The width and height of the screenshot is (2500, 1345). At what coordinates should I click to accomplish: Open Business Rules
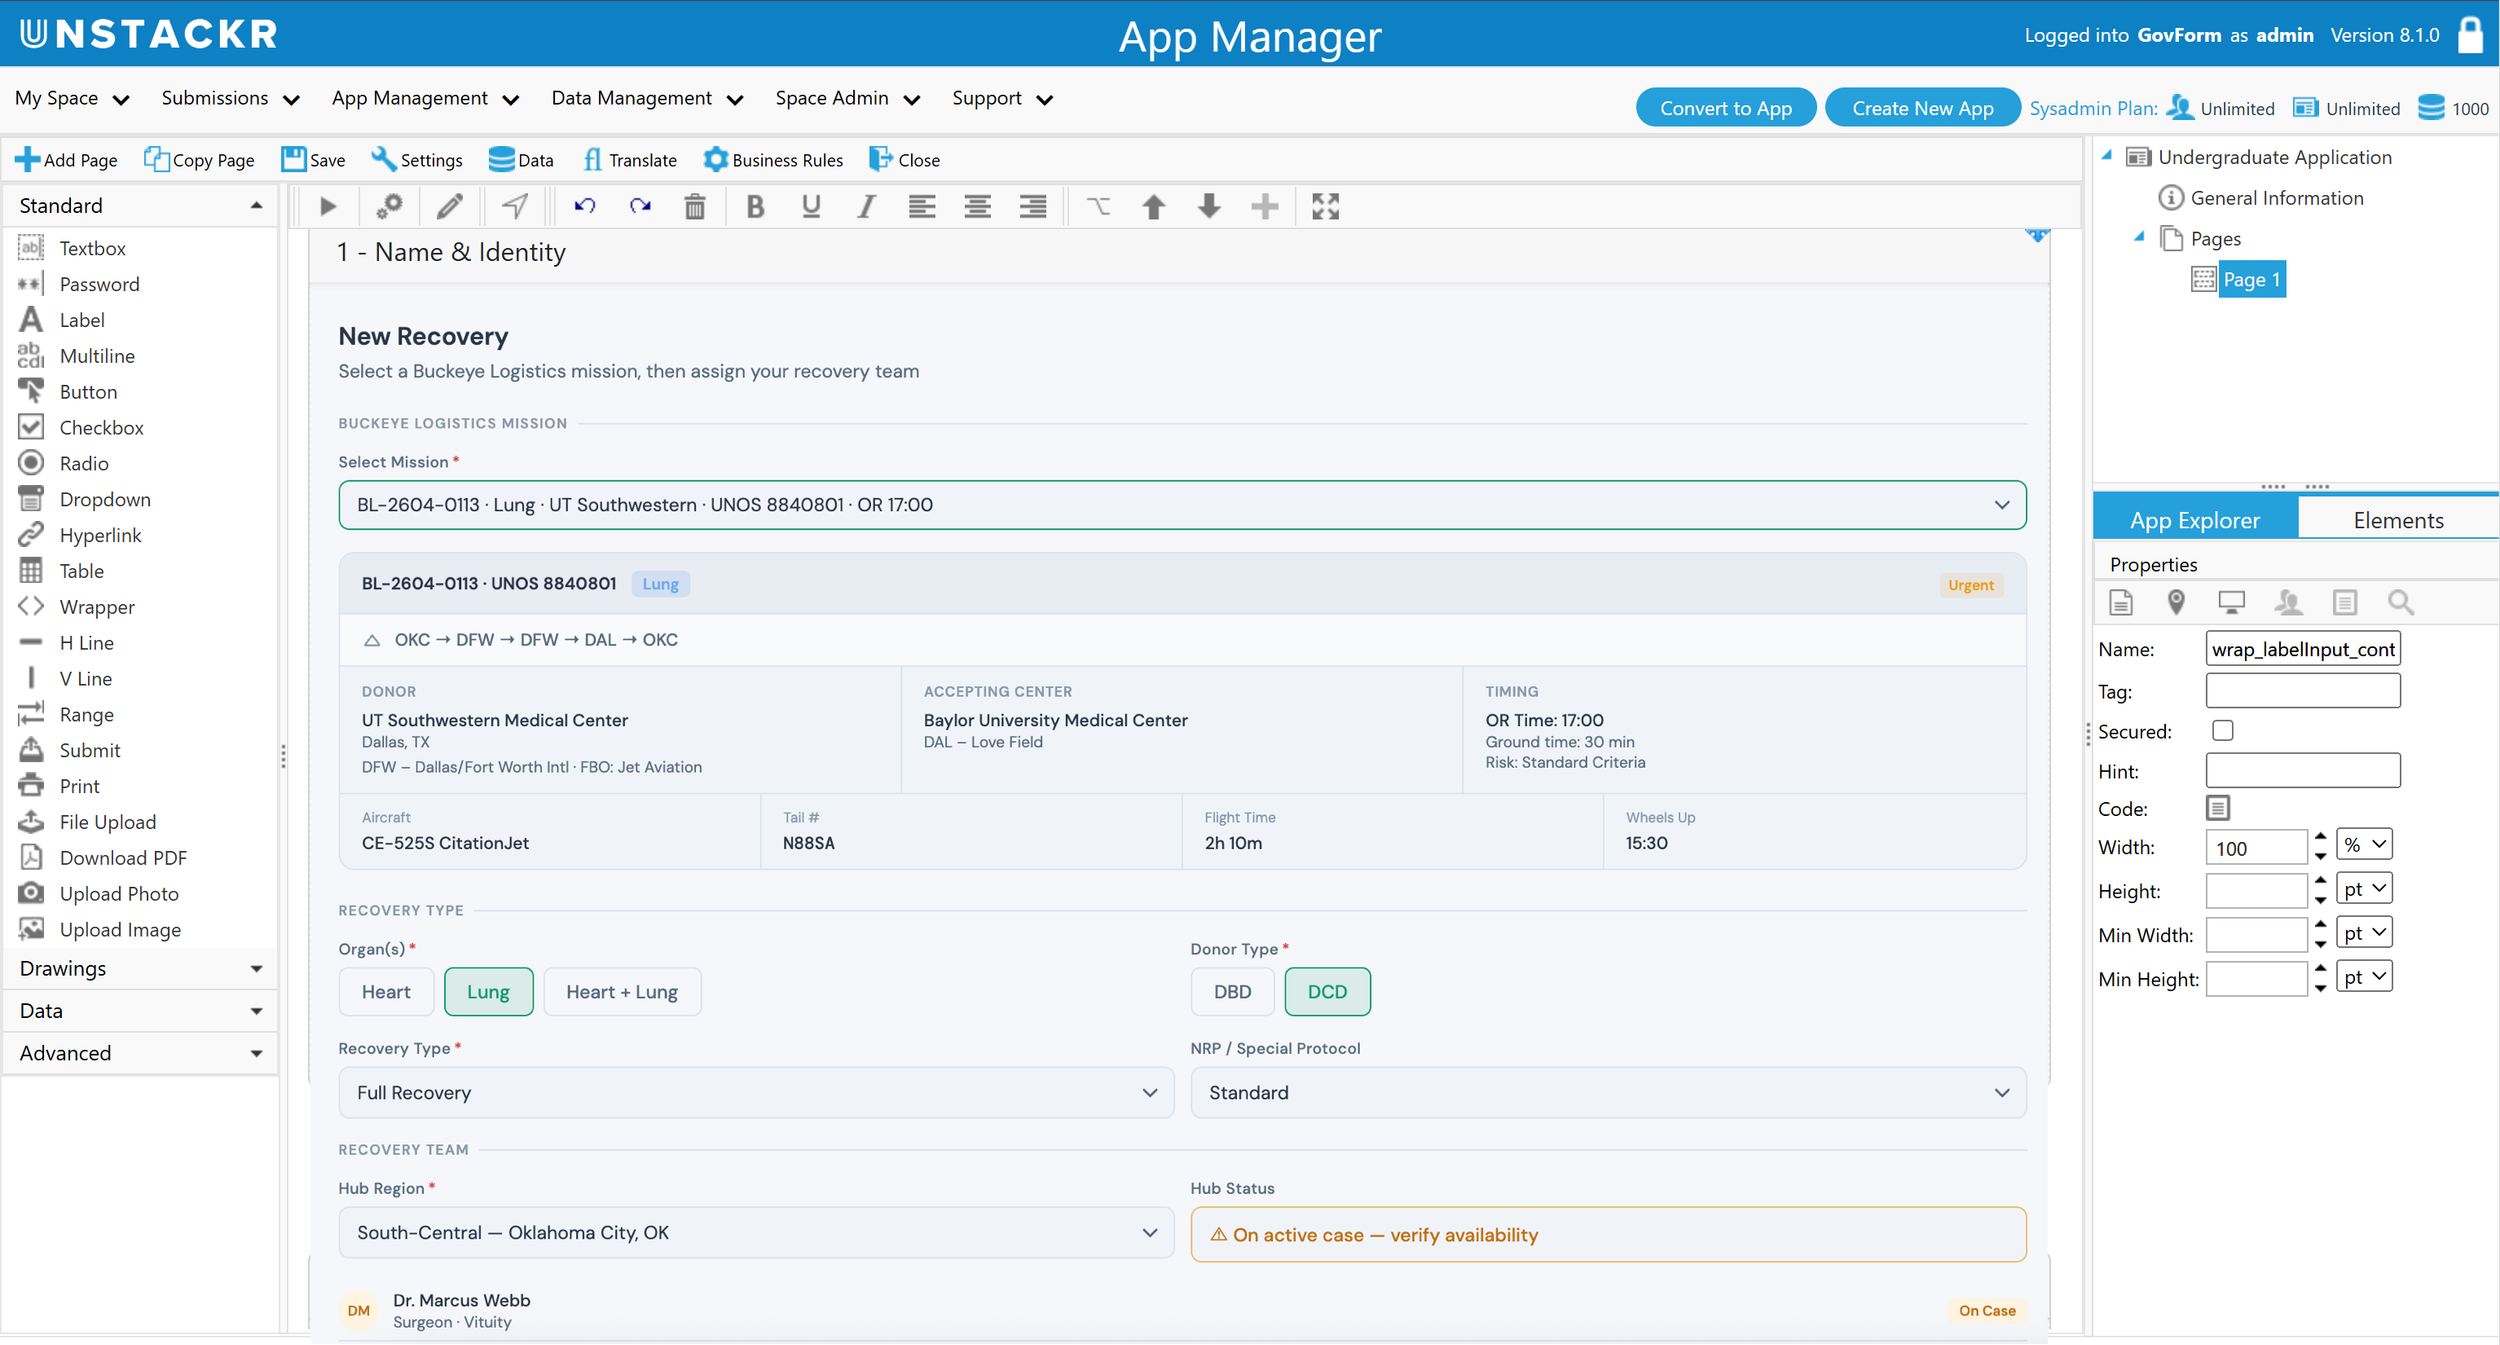click(773, 160)
